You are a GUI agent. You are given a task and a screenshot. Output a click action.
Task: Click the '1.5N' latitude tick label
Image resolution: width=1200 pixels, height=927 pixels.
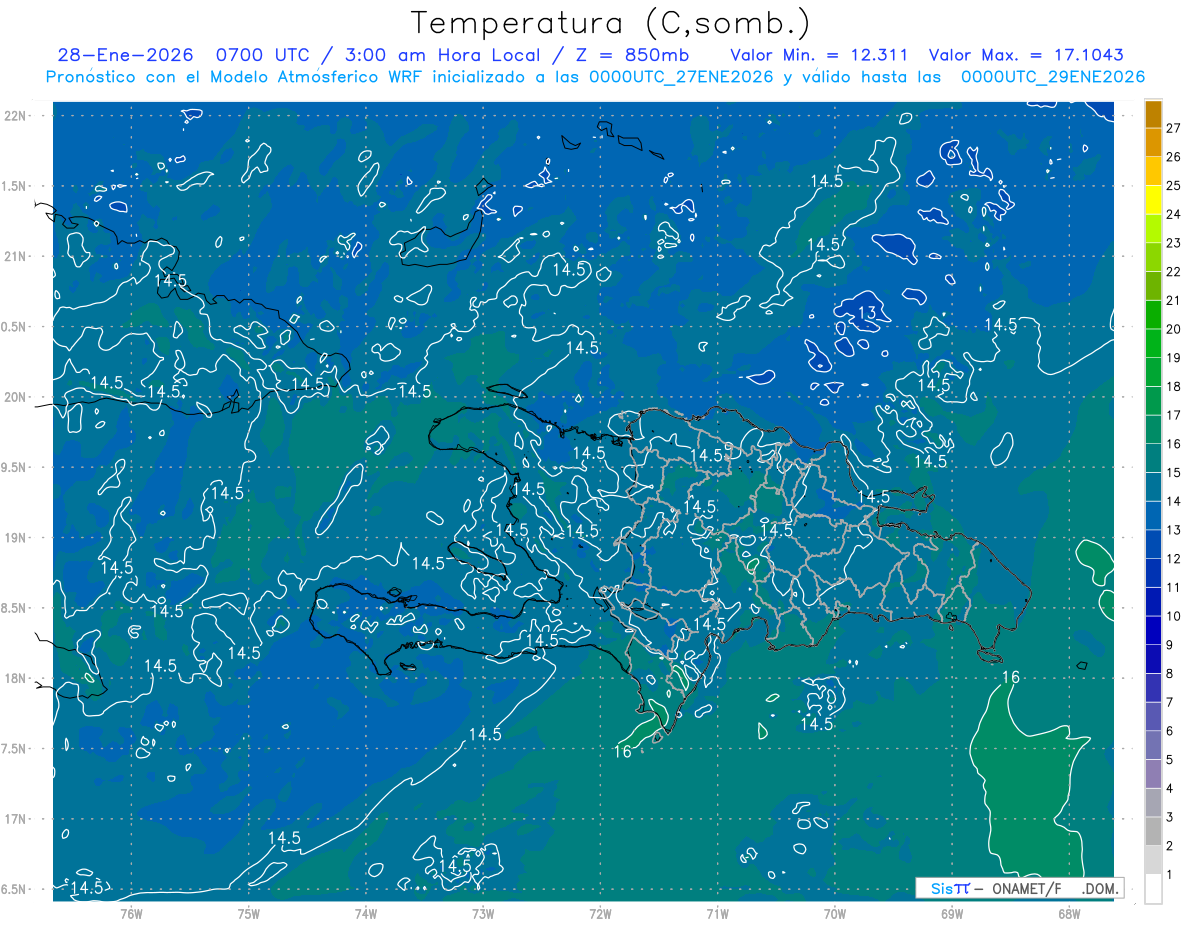[x=14, y=186]
